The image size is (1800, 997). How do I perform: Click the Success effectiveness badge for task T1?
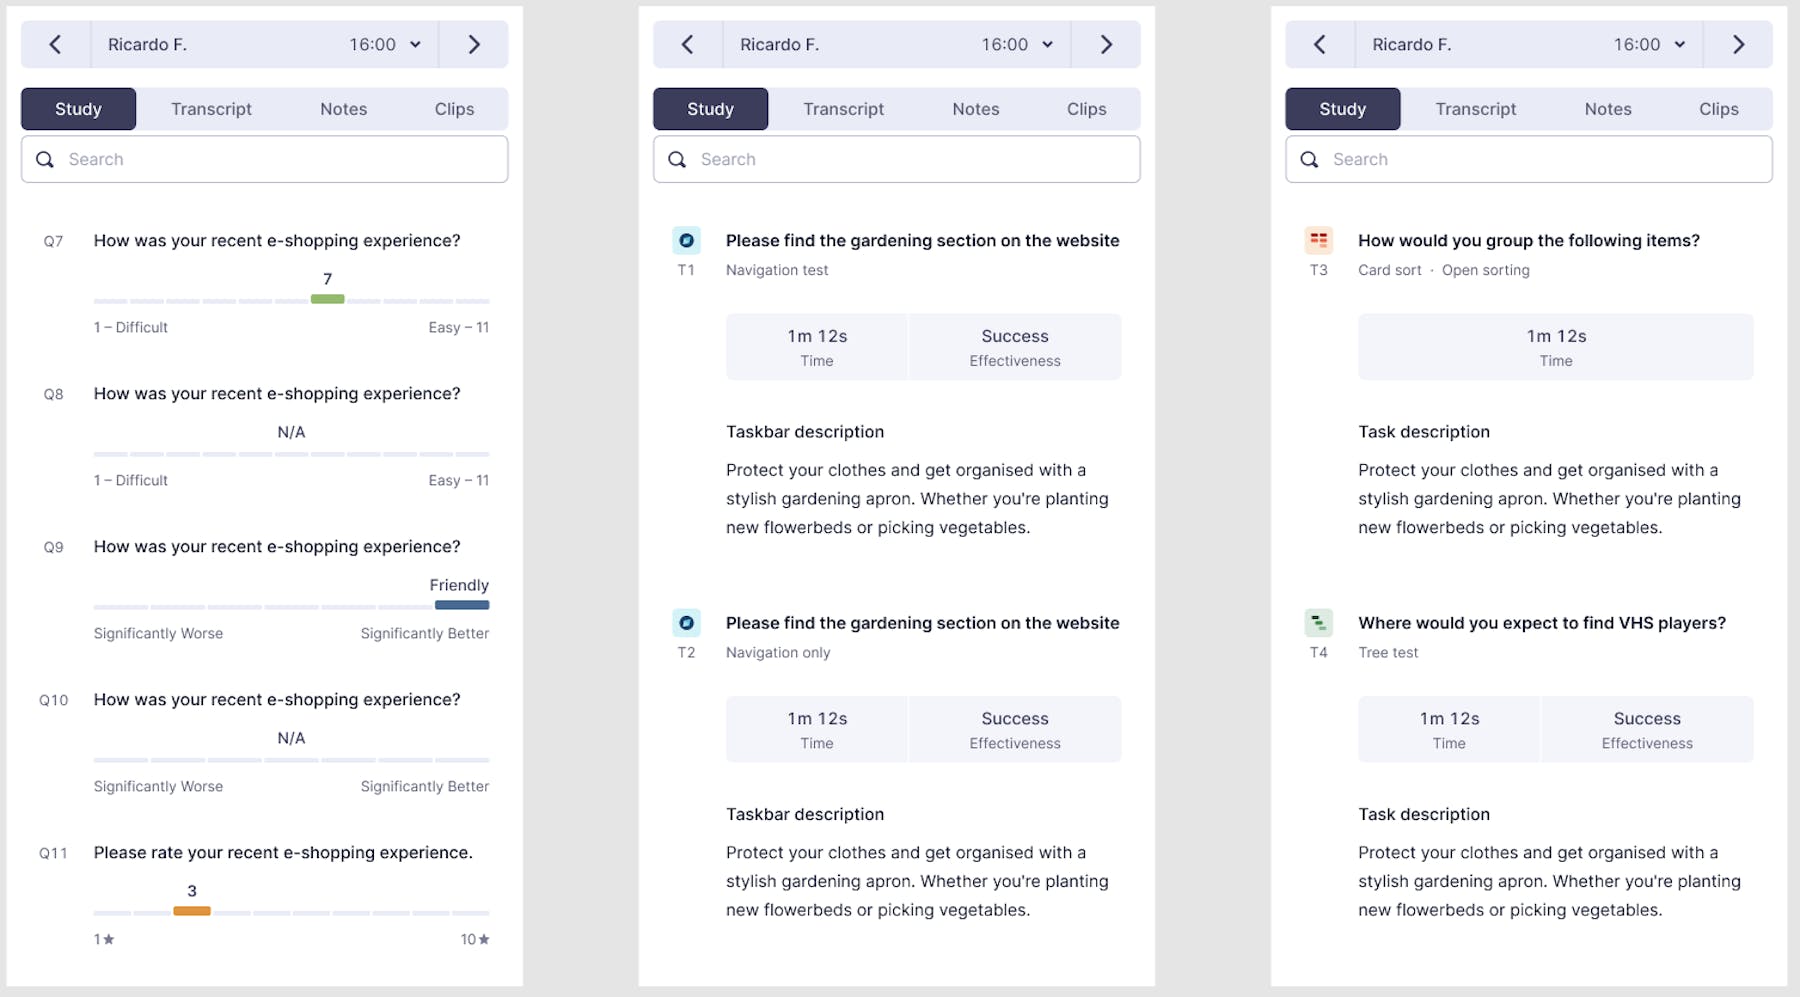[x=1014, y=346]
